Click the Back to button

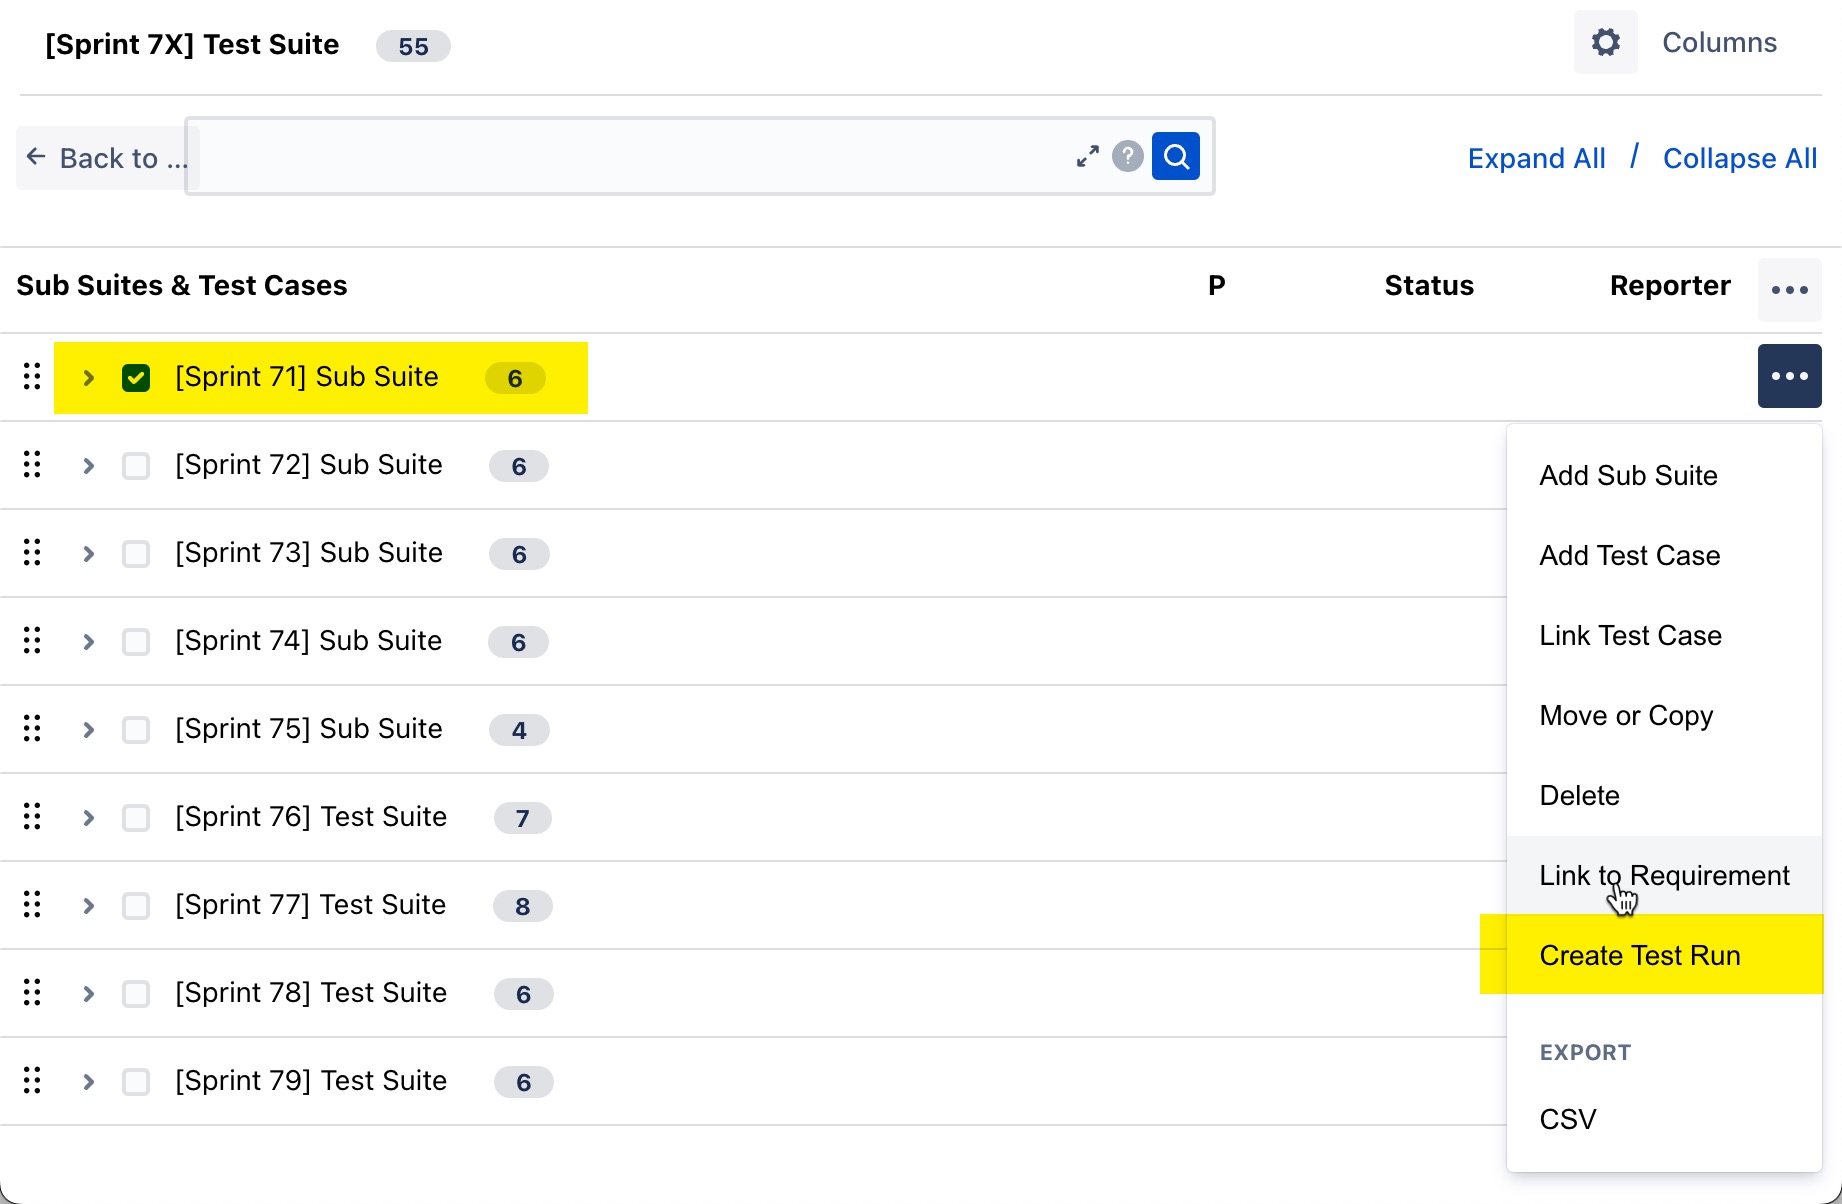[107, 157]
